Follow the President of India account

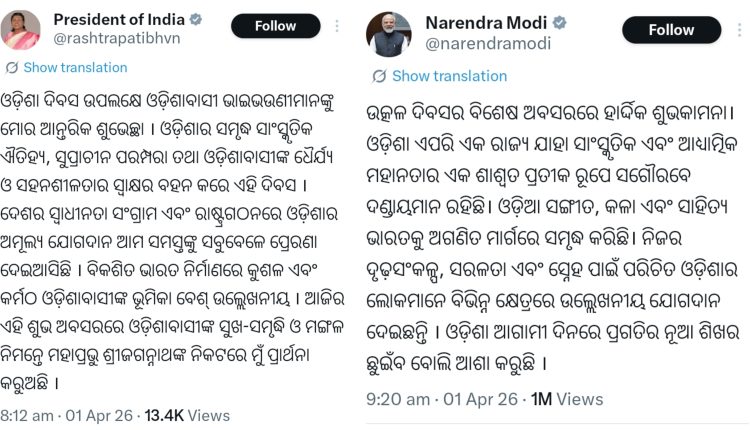(x=275, y=26)
